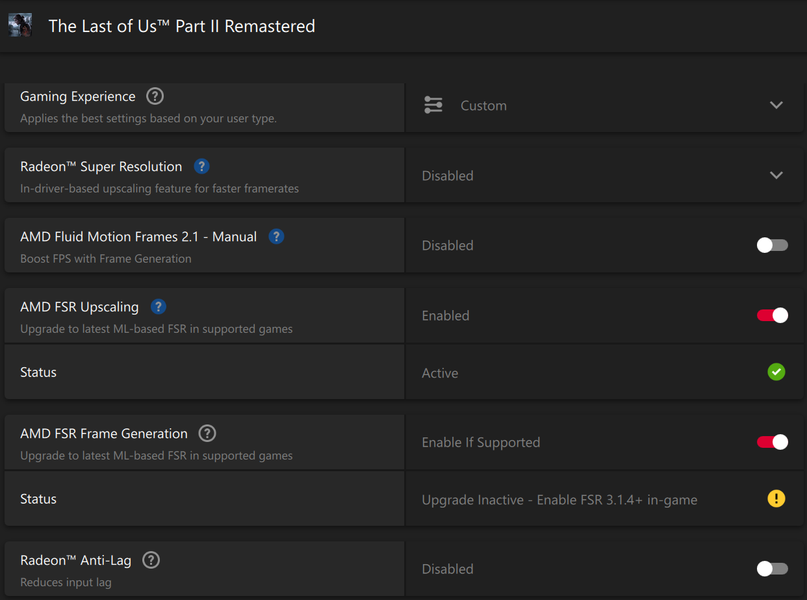
Task: Turn on the Radeon Anti-Lag switch
Action: click(x=772, y=569)
